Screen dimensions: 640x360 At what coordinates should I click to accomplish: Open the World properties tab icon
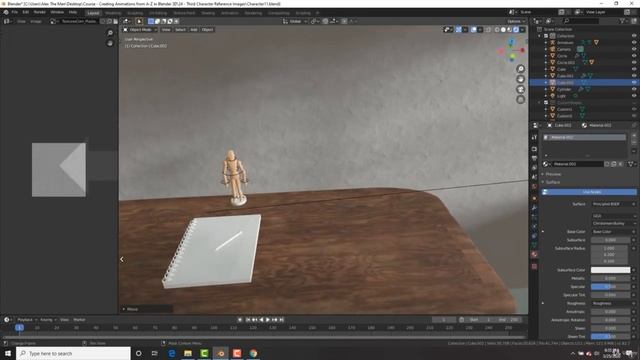534,187
